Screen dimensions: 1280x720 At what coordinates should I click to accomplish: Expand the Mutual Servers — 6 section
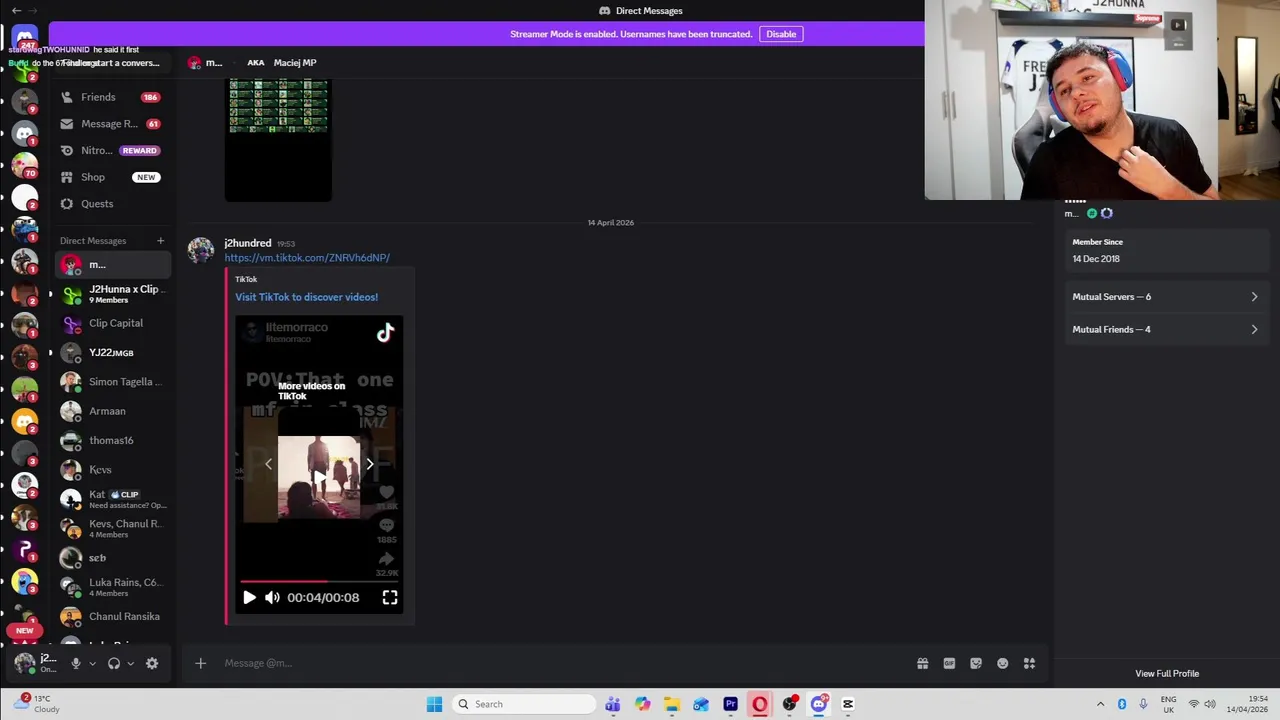1165,297
